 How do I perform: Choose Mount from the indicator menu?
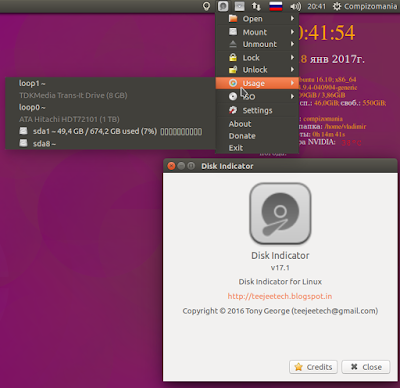[257, 32]
